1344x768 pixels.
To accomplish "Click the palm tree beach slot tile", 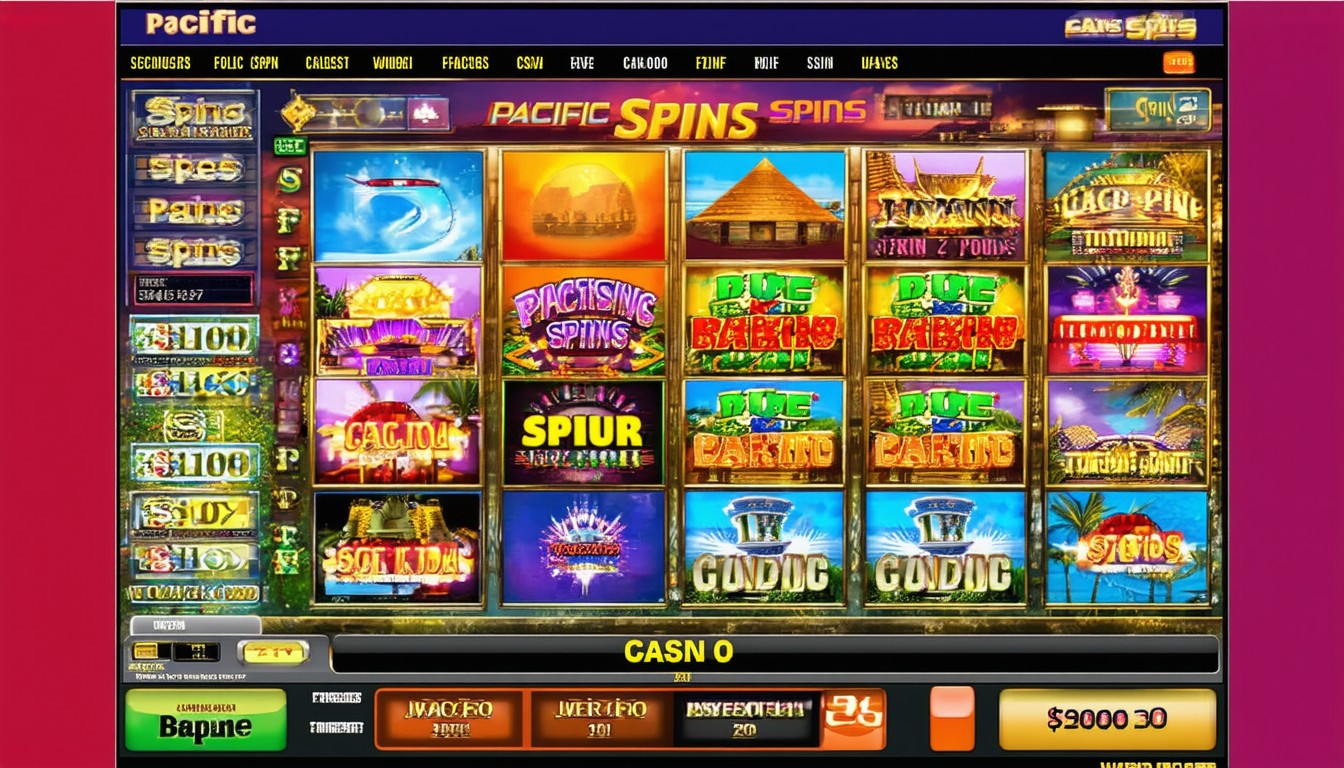I will click(x=1127, y=547).
